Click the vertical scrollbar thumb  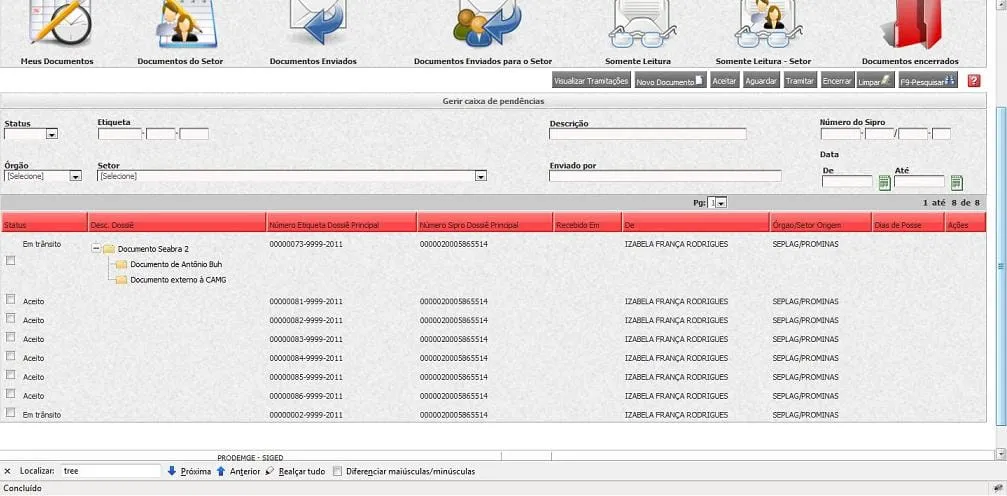pyautogui.click(x=1001, y=266)
